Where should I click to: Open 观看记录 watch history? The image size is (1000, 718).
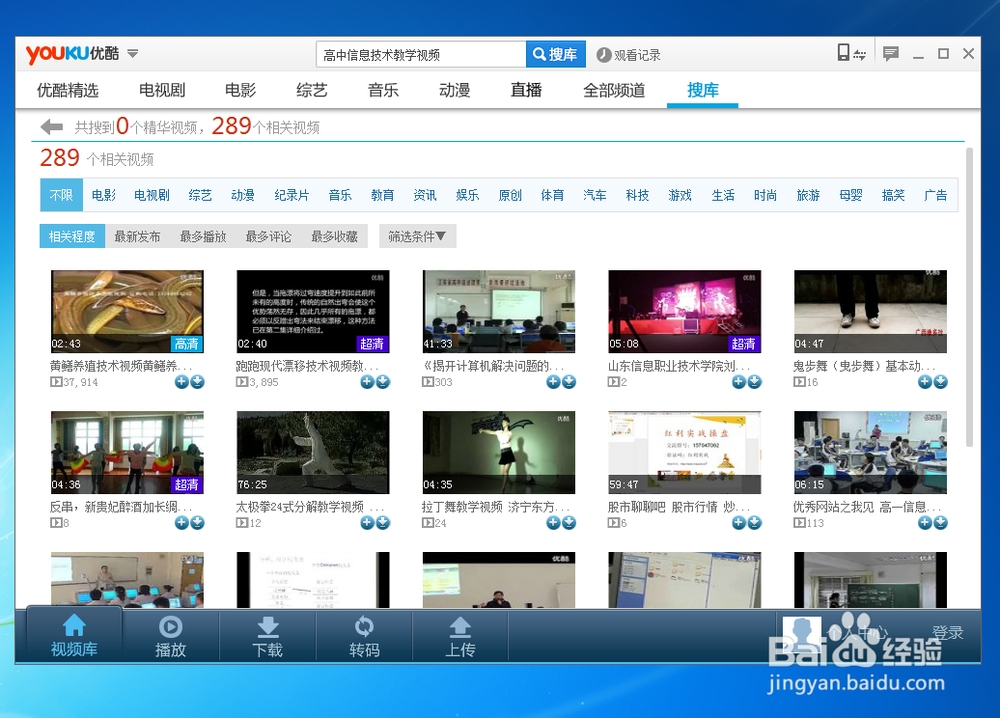[x=629, y=55]
